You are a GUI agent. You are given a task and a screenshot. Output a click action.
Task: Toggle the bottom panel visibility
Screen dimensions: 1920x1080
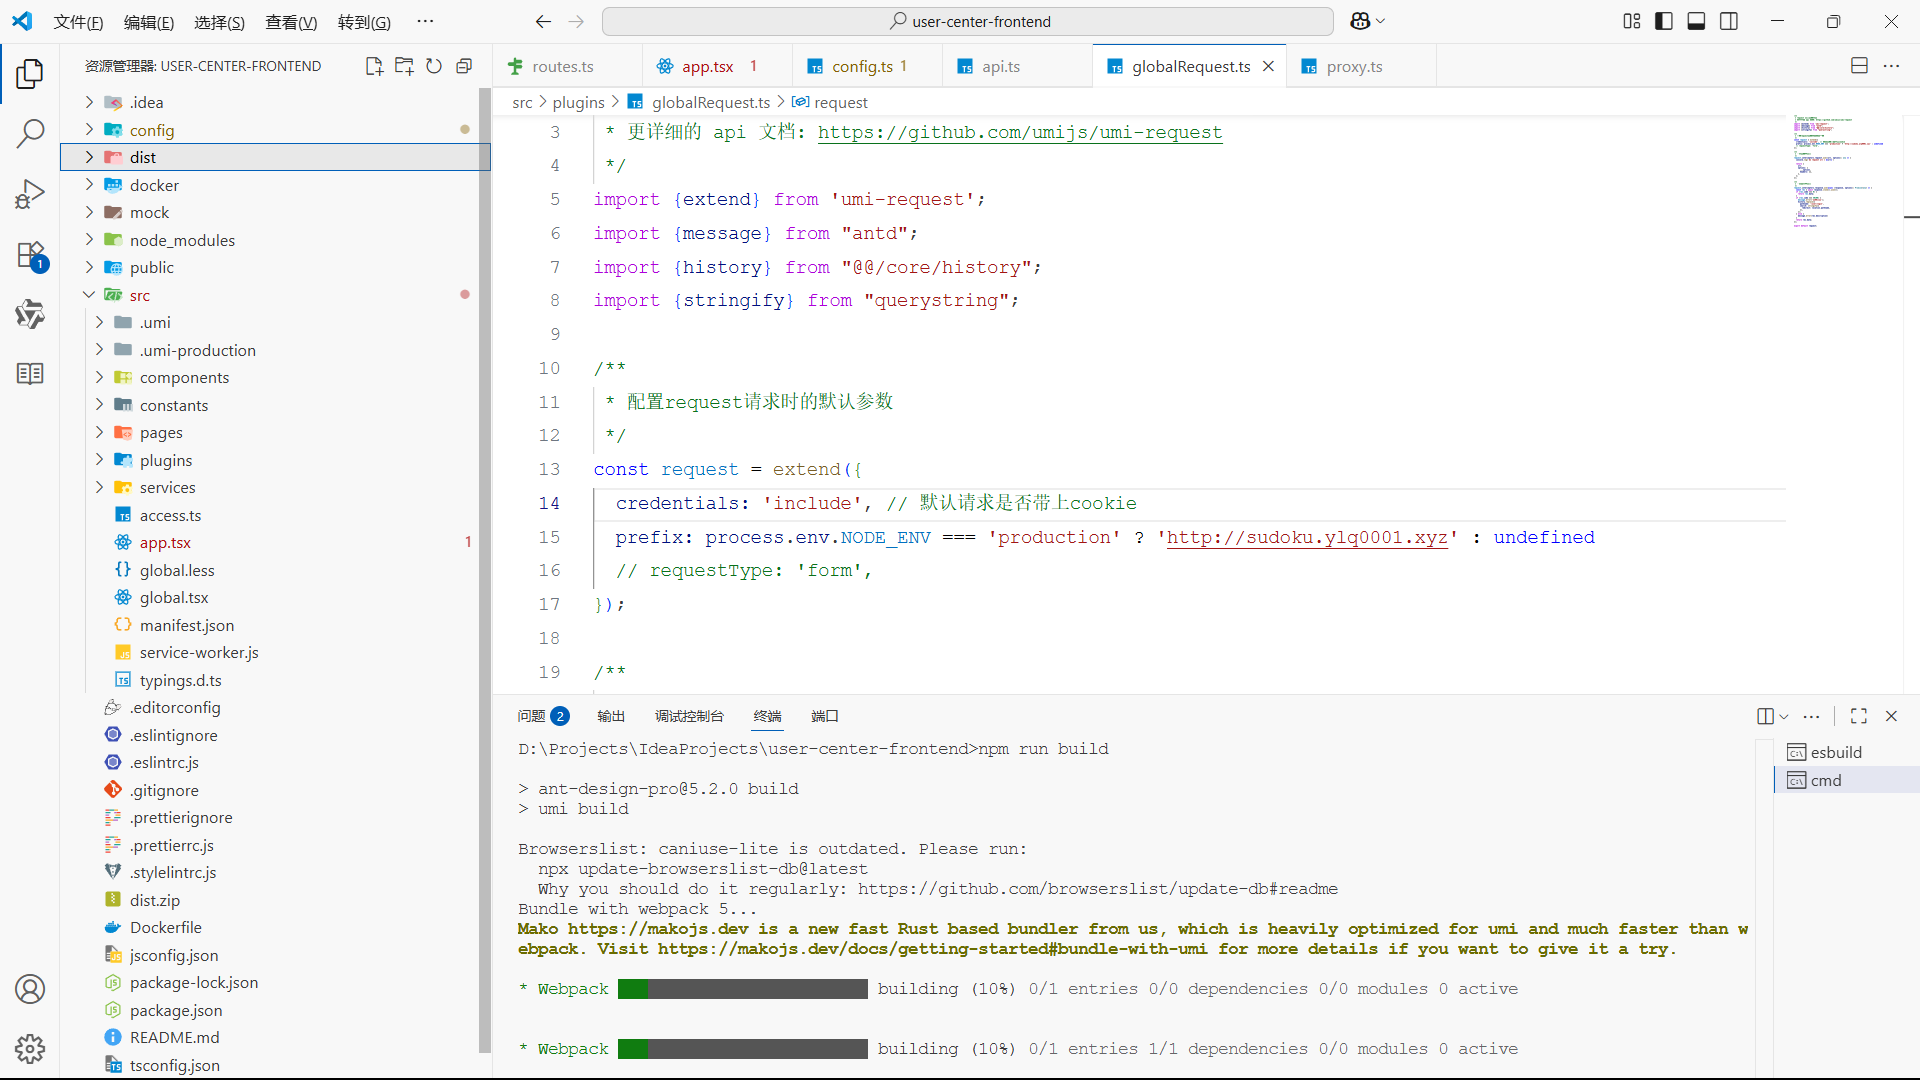pos(1696,21)
